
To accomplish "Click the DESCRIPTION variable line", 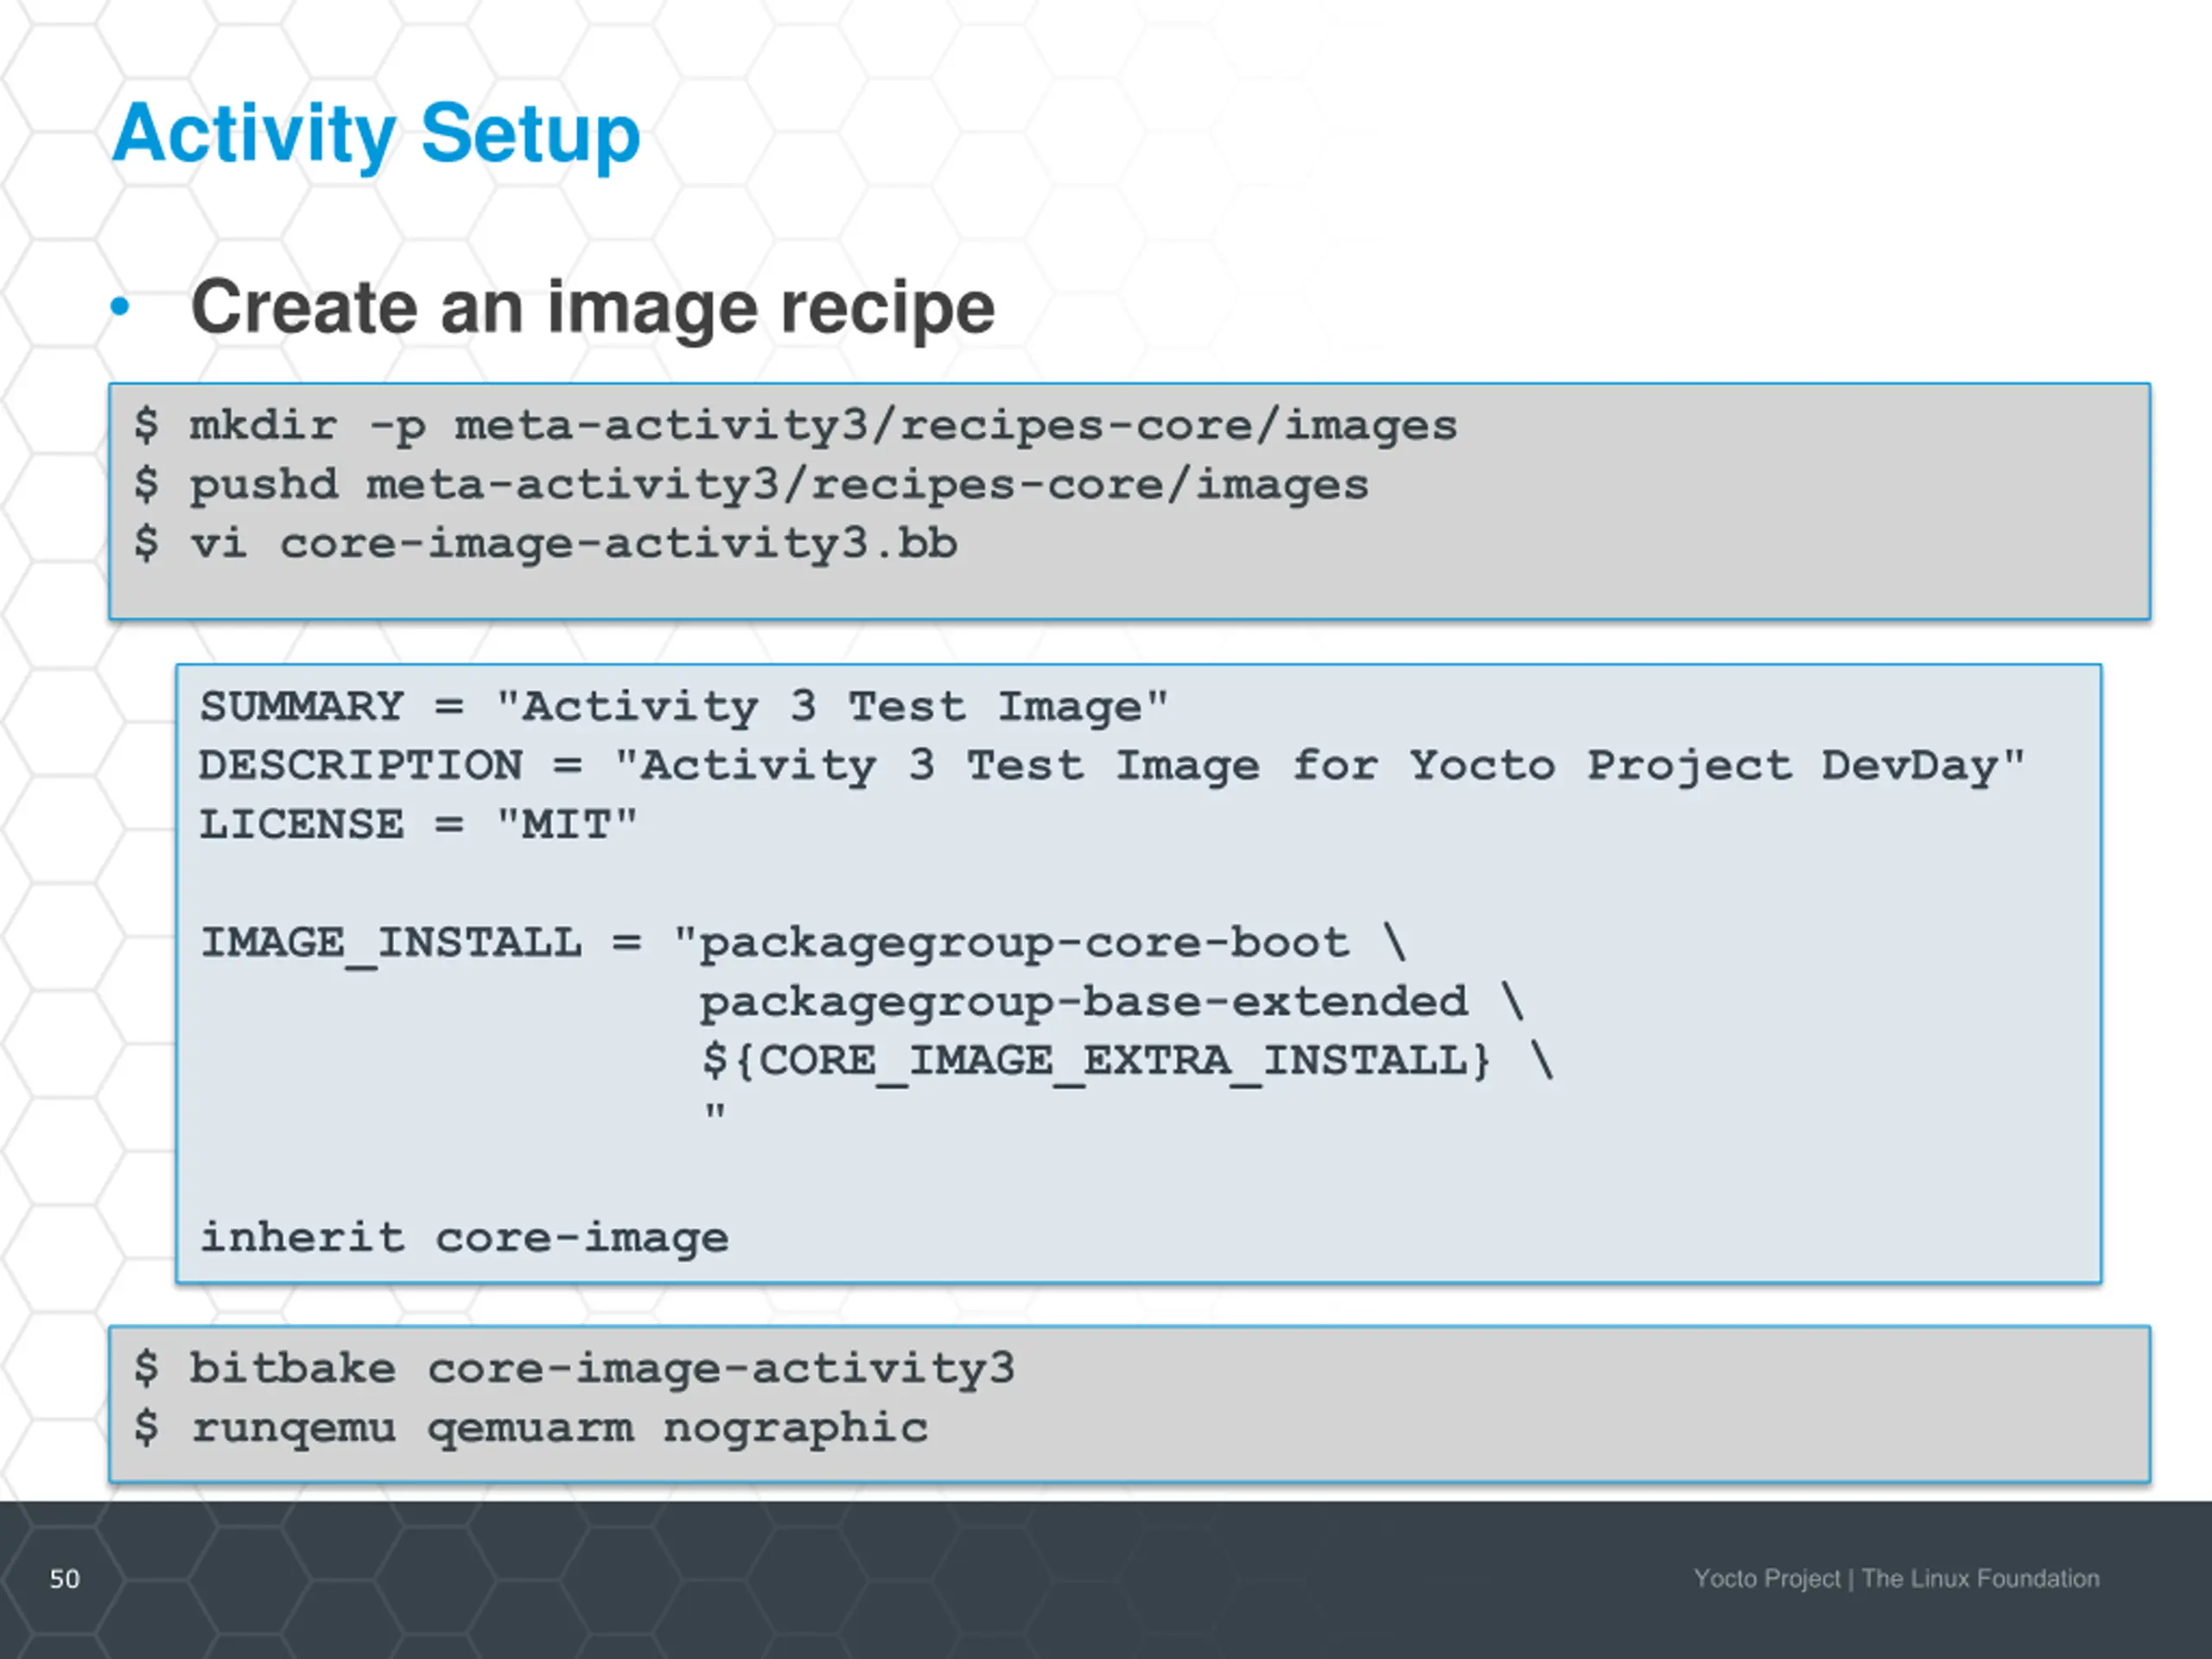I will pyautogui.click(x=1110, y=766).
